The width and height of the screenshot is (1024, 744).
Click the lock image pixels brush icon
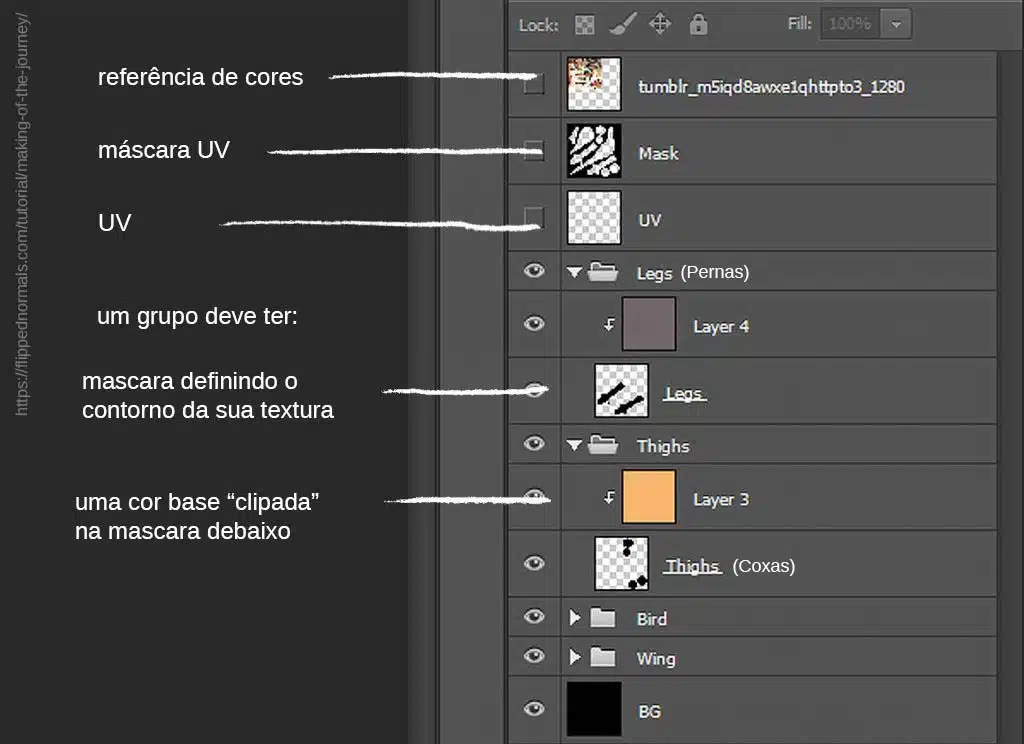click(x=622, y=24)
